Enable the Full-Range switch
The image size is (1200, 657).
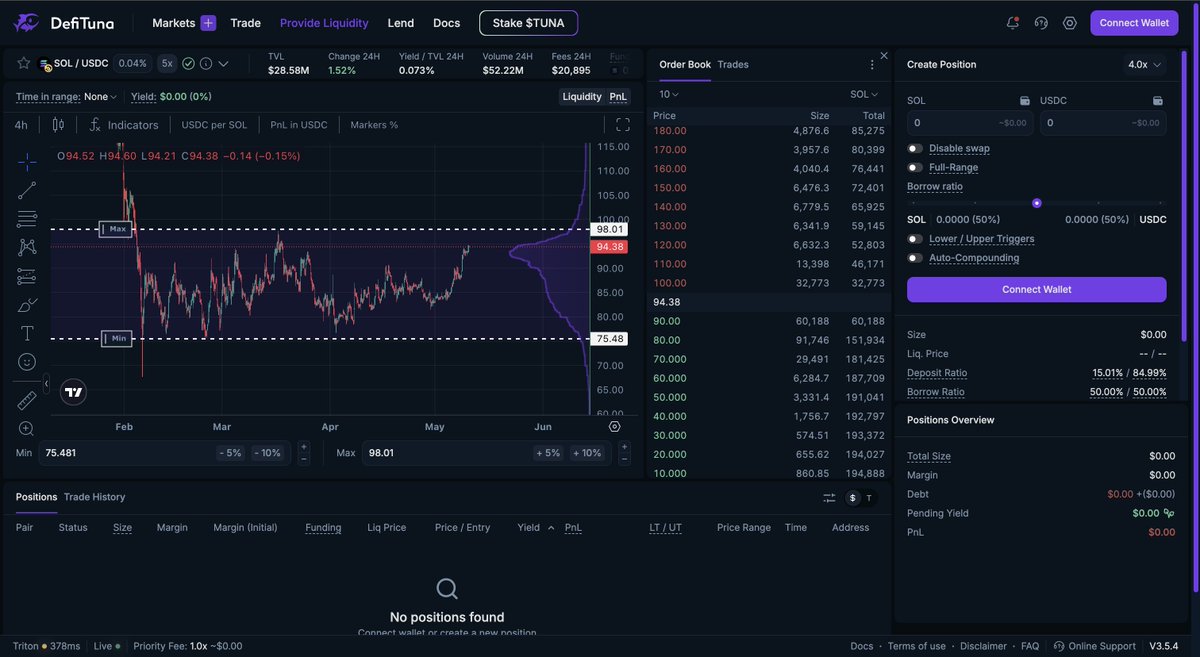click(915, 167)
